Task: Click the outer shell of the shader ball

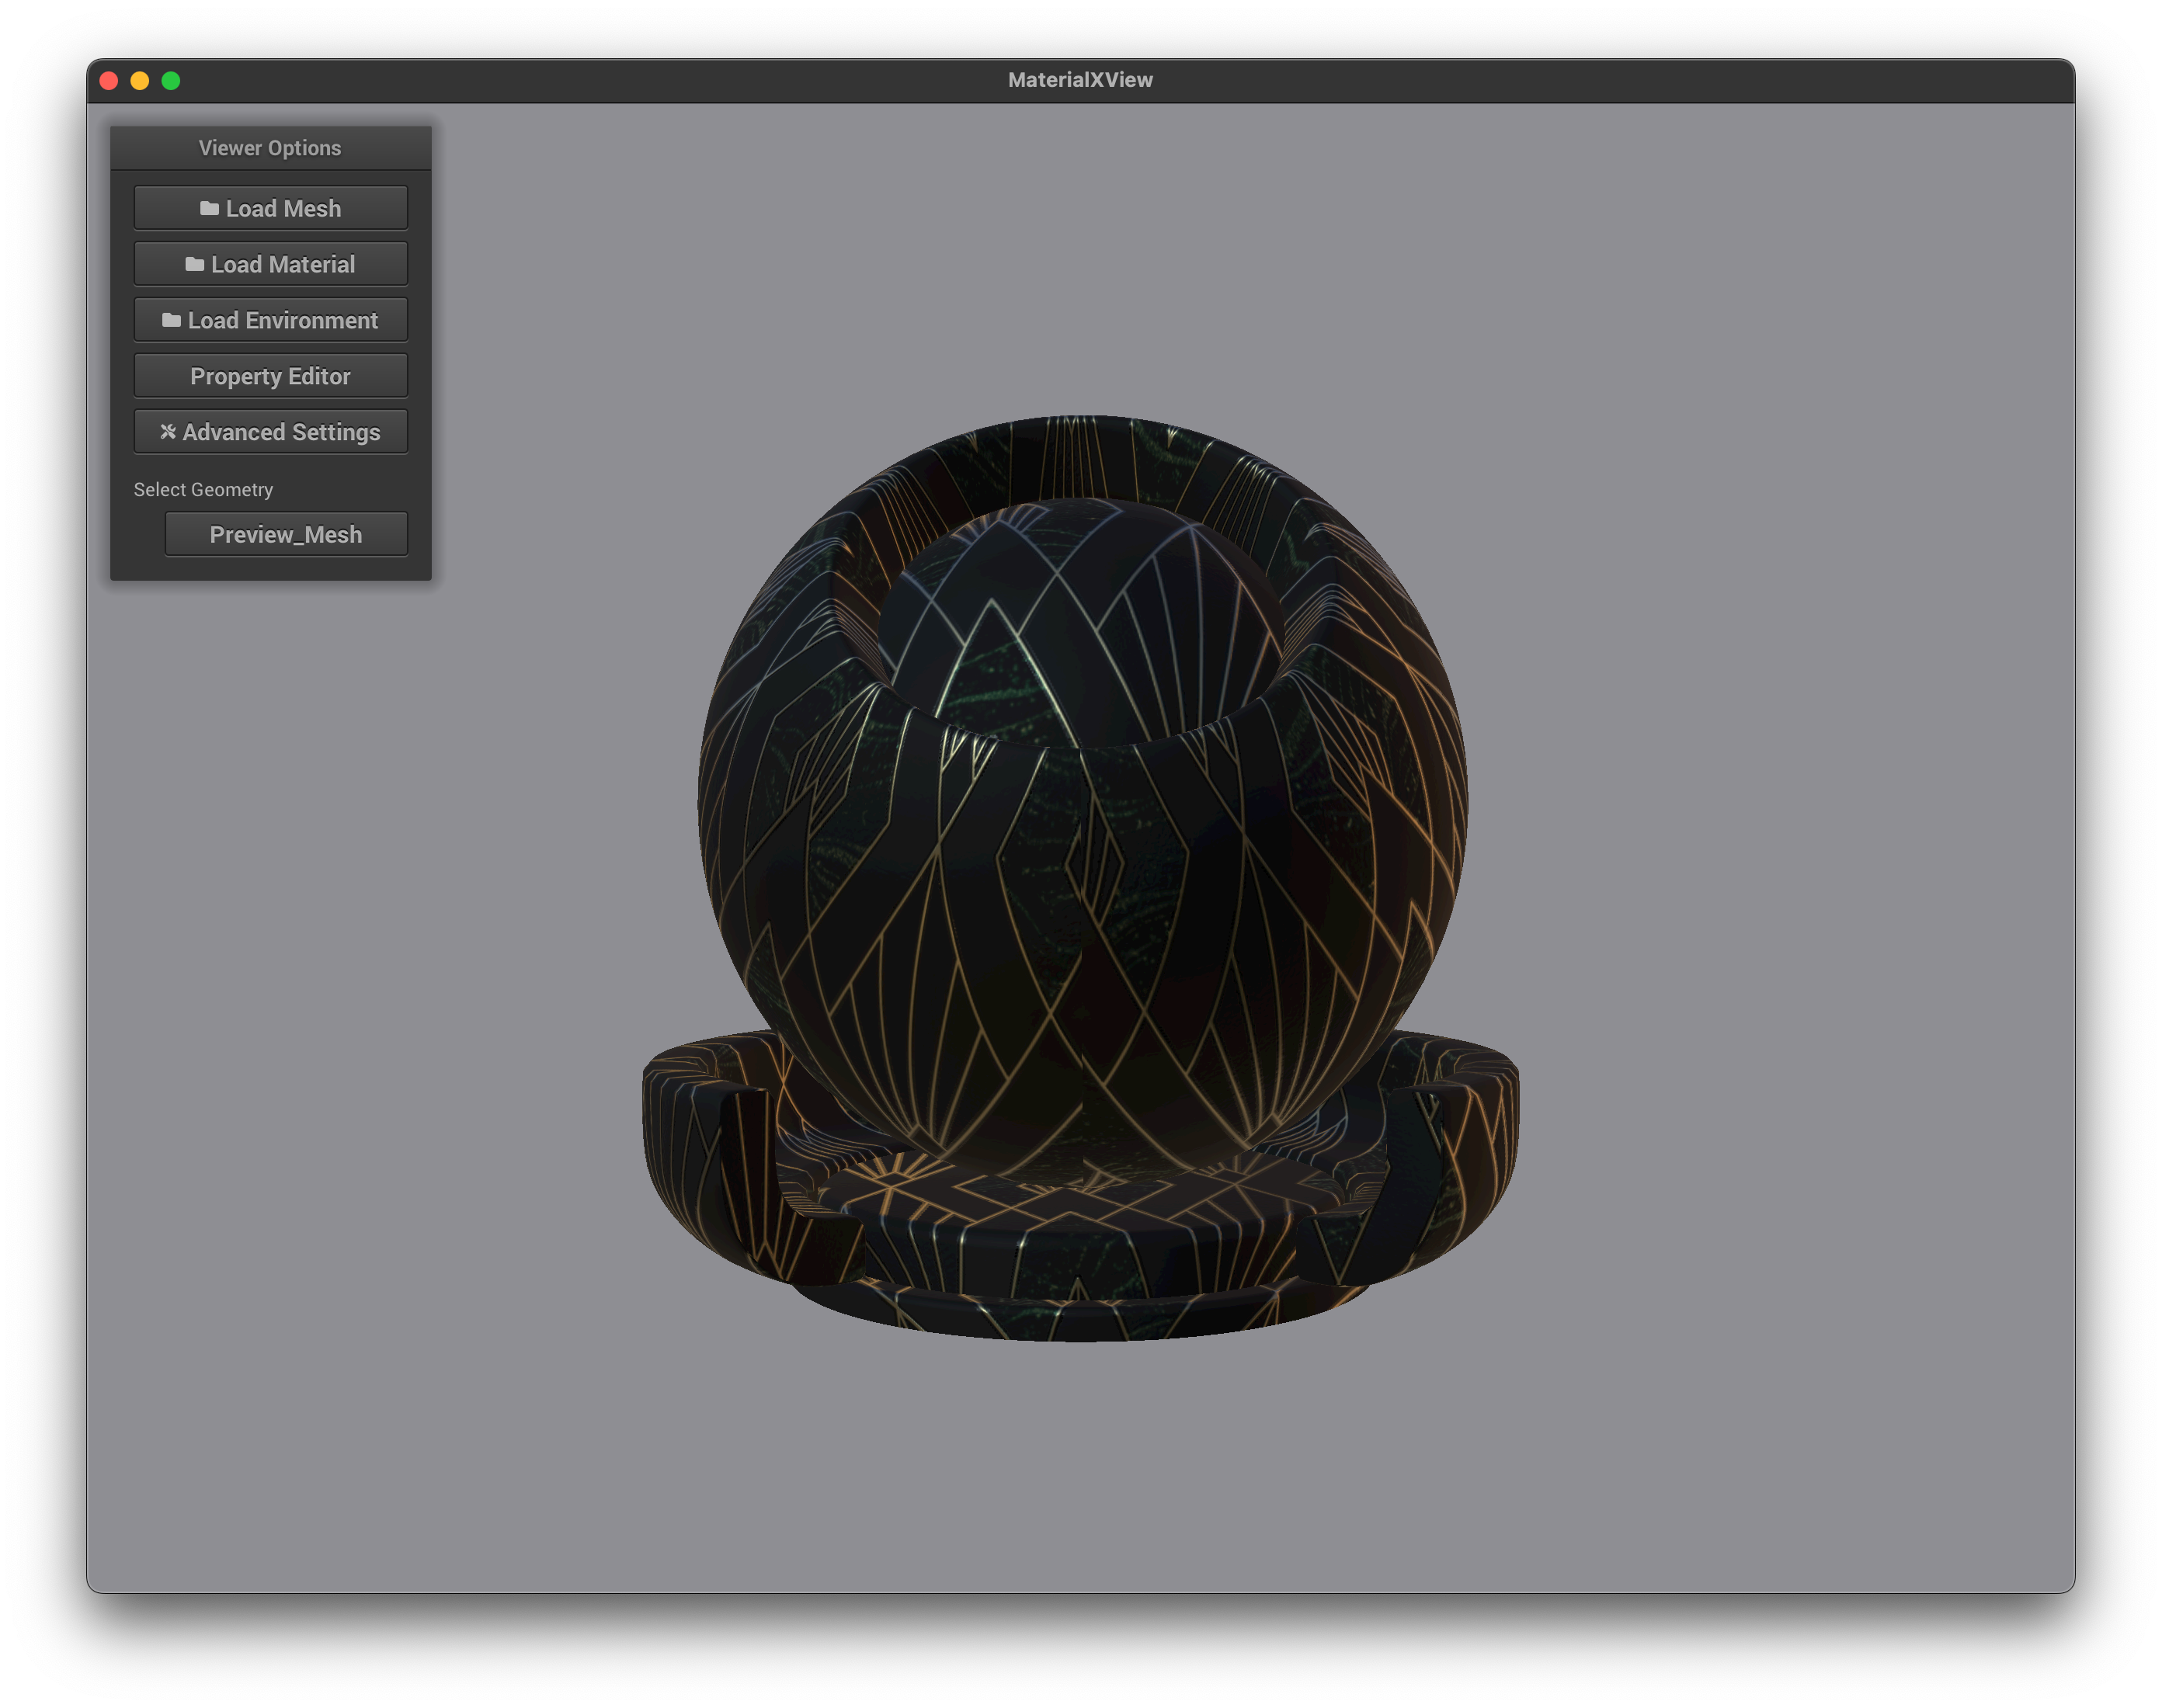Action: point(1080,900)
